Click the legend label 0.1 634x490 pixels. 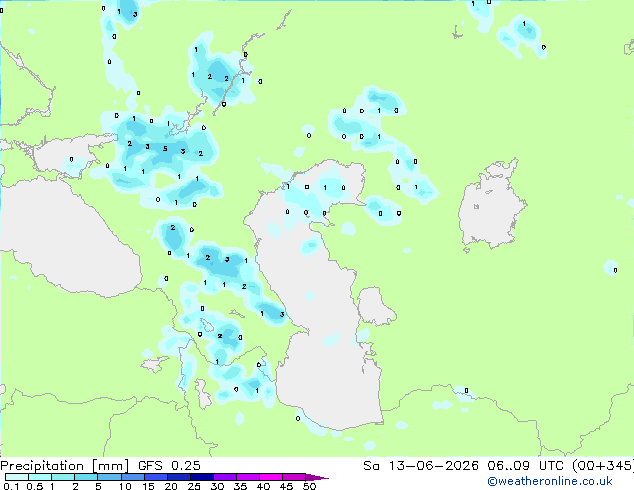pyautogui.click(x=12, y=486)
